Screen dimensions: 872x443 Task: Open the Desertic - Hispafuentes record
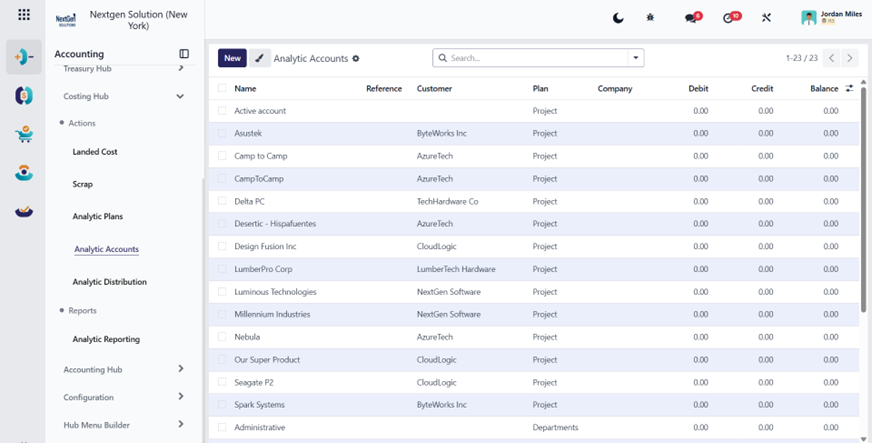[275, 223]
